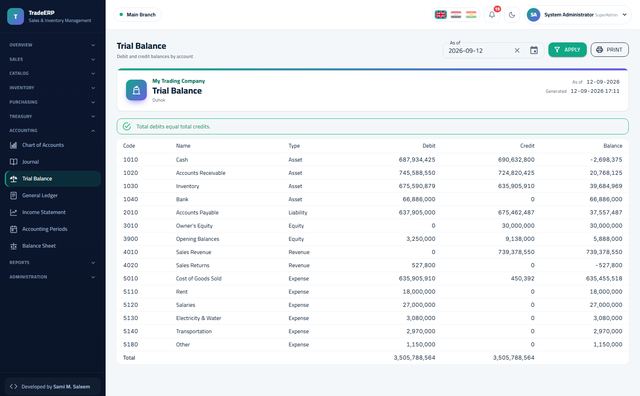Go to General Ledger

52,195
